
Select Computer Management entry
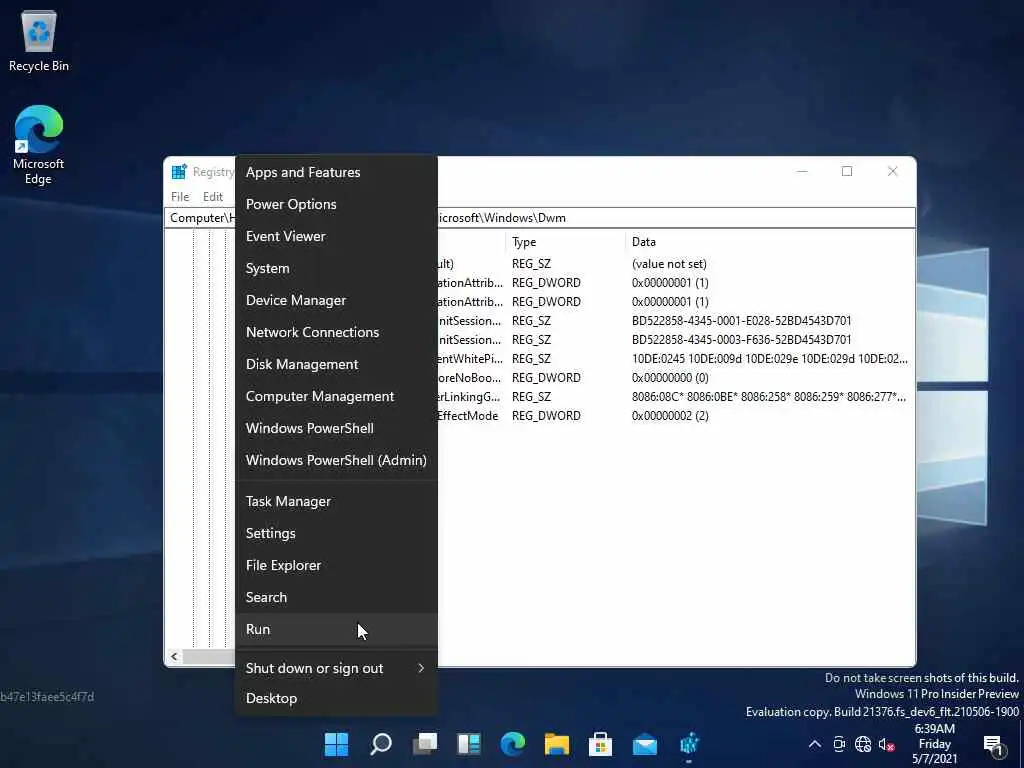[x=336, y=396]
